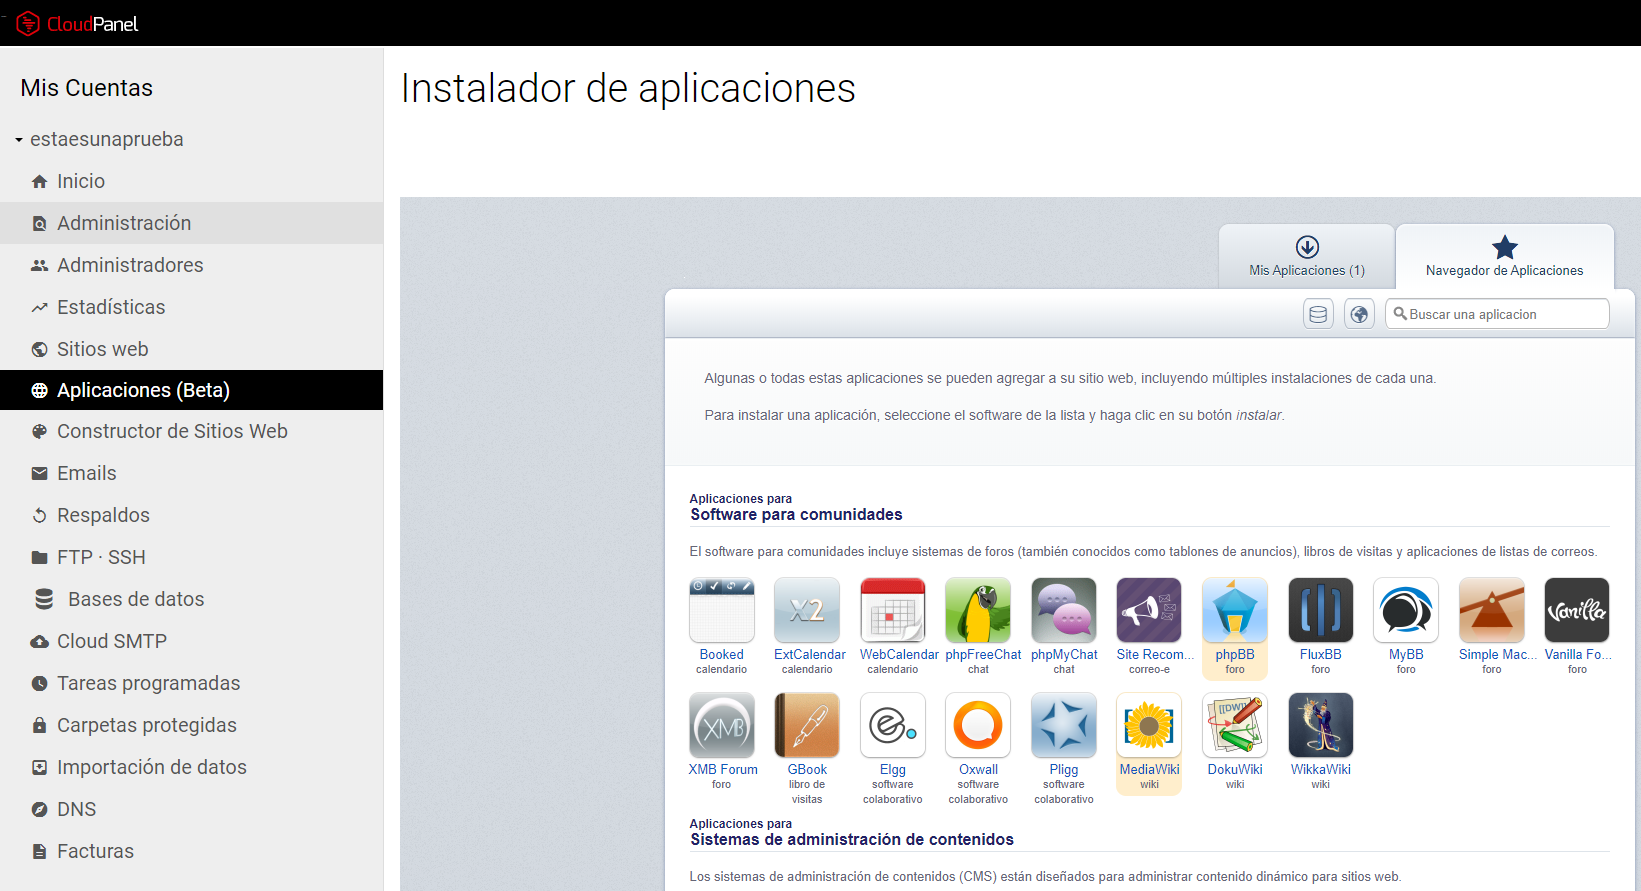Select the XMB Forum icon
This screenshot has width=1641, height=891.
pos(722,725)
